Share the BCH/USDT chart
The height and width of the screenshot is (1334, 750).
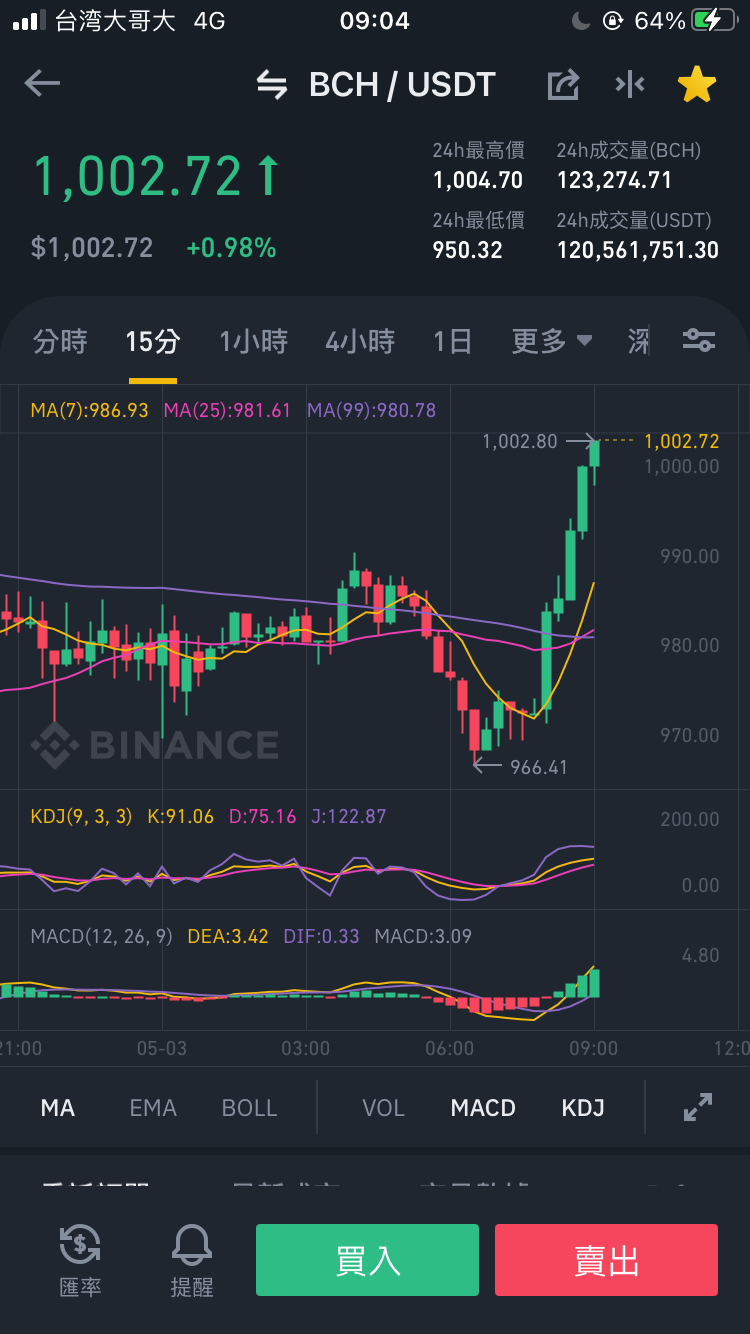[563, 85]
